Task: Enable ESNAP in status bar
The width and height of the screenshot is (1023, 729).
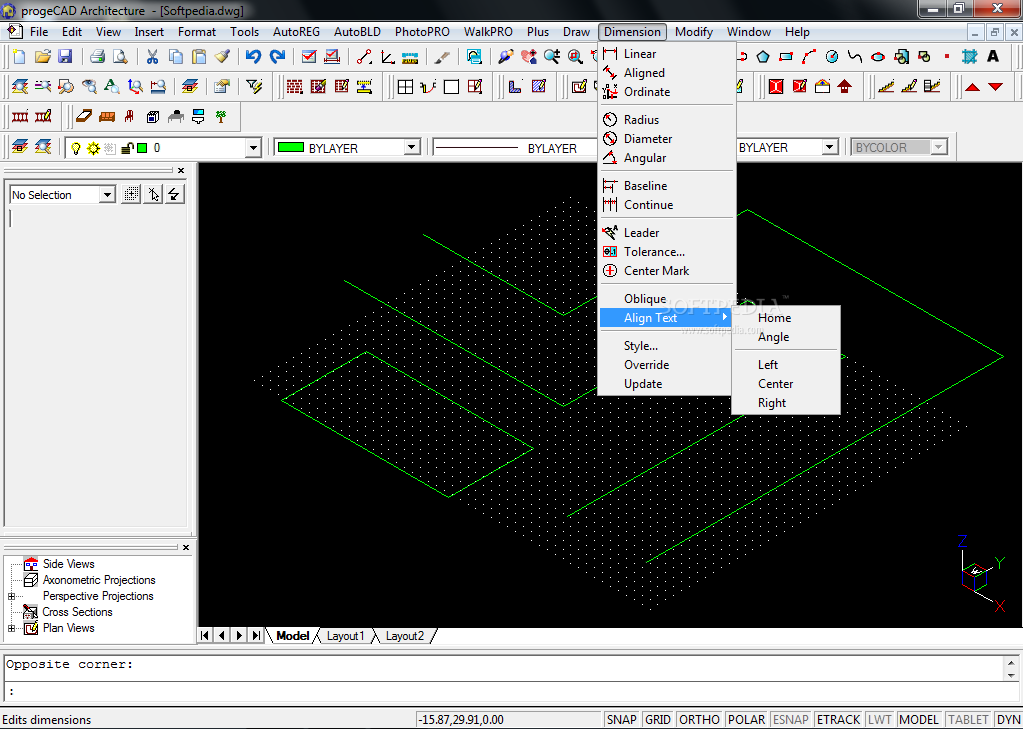Action: pyautogui.click(x=791, y=719)
